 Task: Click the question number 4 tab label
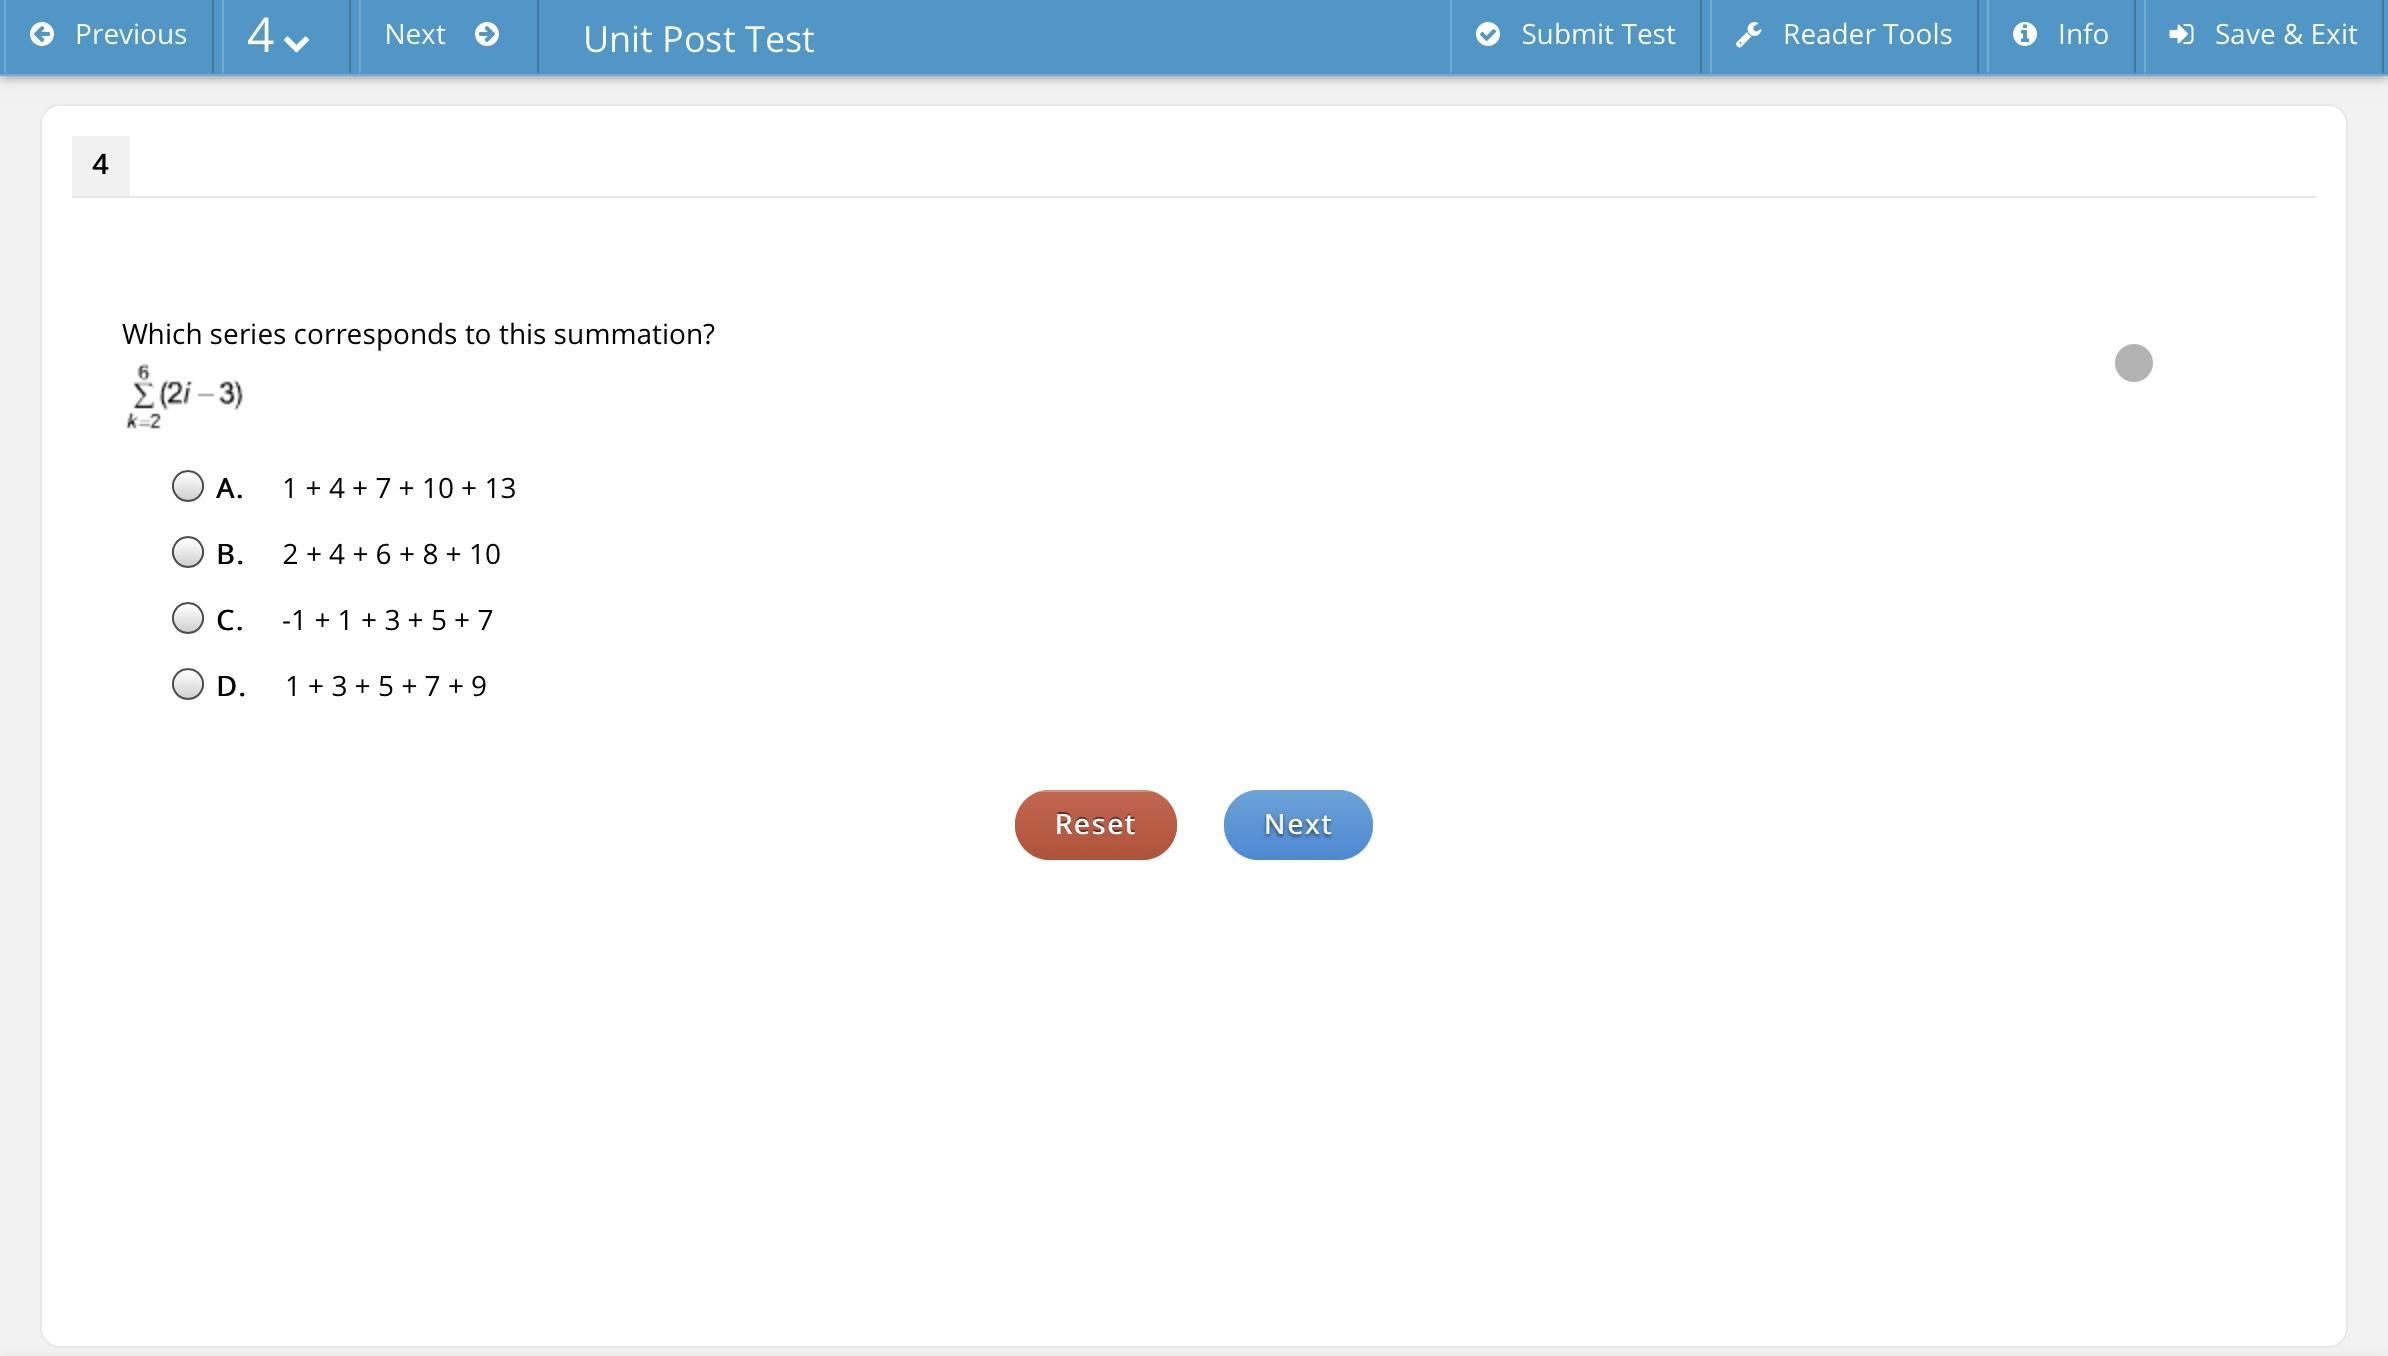(100, 165)
